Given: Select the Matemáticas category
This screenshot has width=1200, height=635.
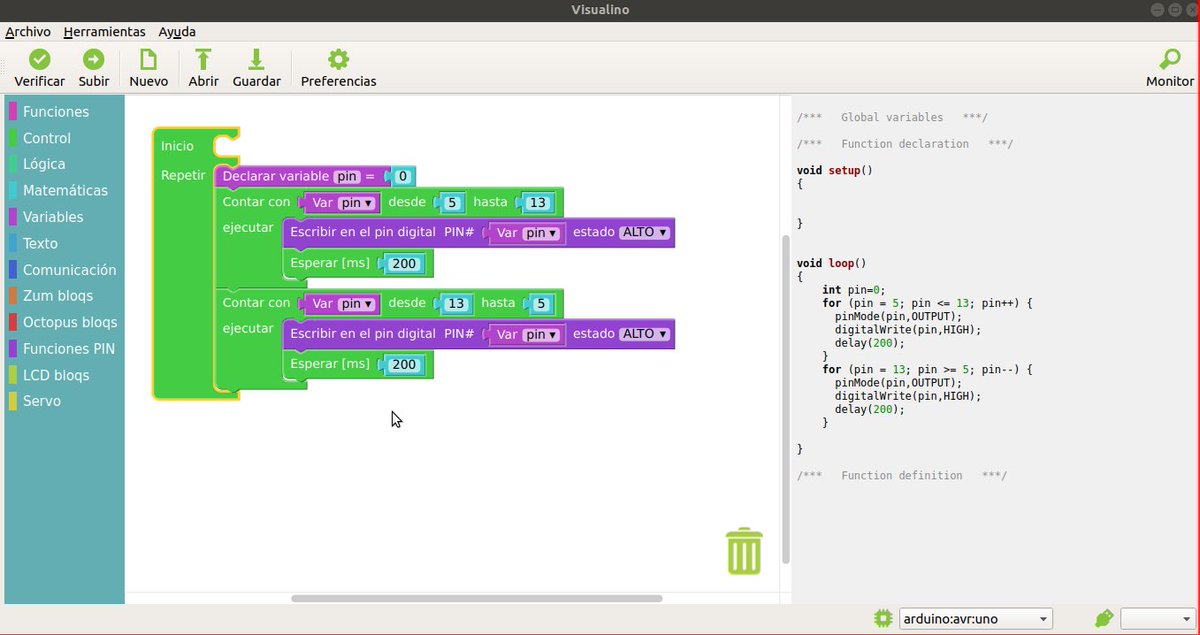Looking at the screenshot, I should (64, 190).
